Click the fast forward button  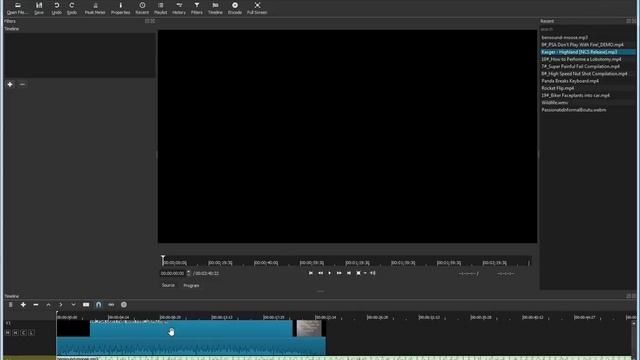pos(339,273)
